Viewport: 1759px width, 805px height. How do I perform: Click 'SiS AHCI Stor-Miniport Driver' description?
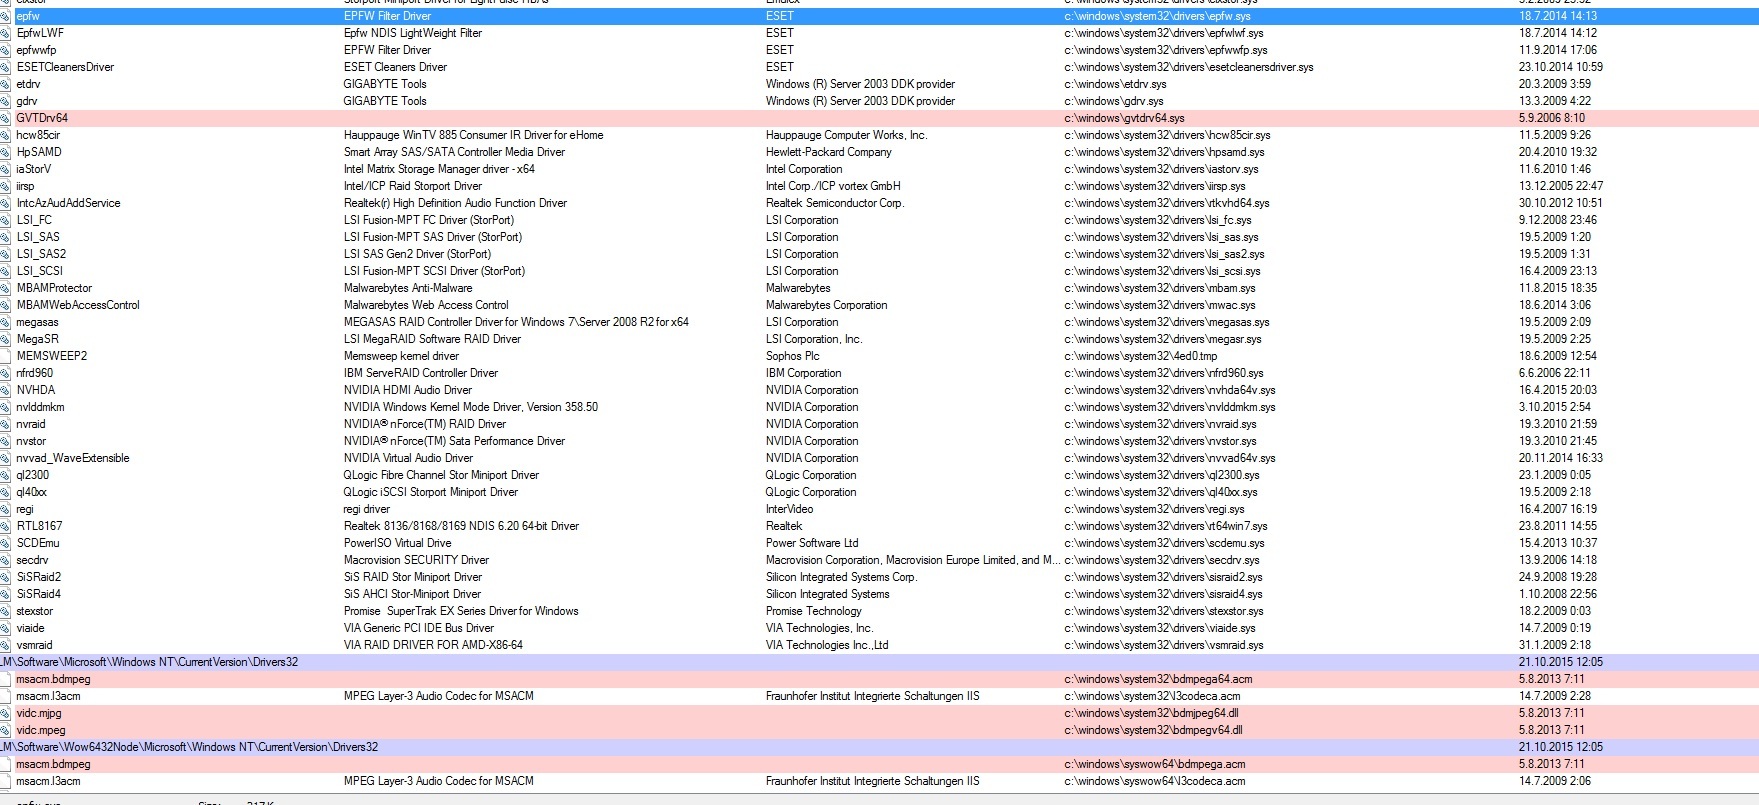click(x=412, y=594)
